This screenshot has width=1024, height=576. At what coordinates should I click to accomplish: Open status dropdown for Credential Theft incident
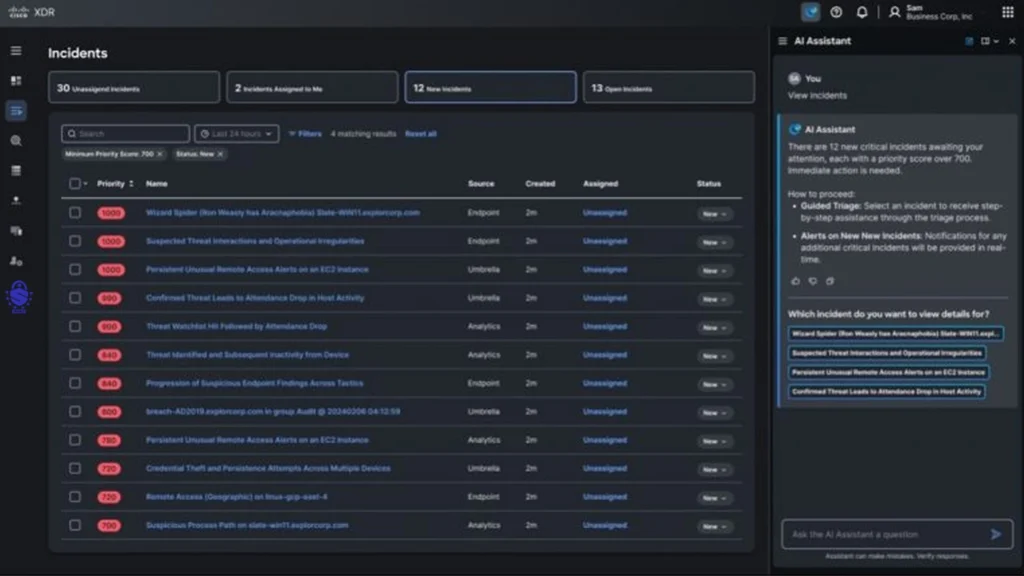(714, 470)
